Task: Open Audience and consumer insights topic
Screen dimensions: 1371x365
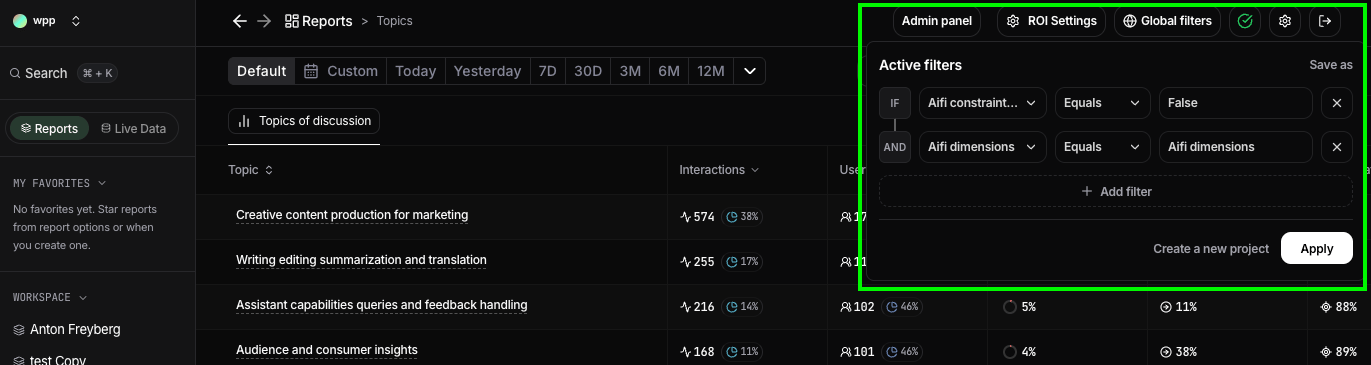Action: [327, 350]
